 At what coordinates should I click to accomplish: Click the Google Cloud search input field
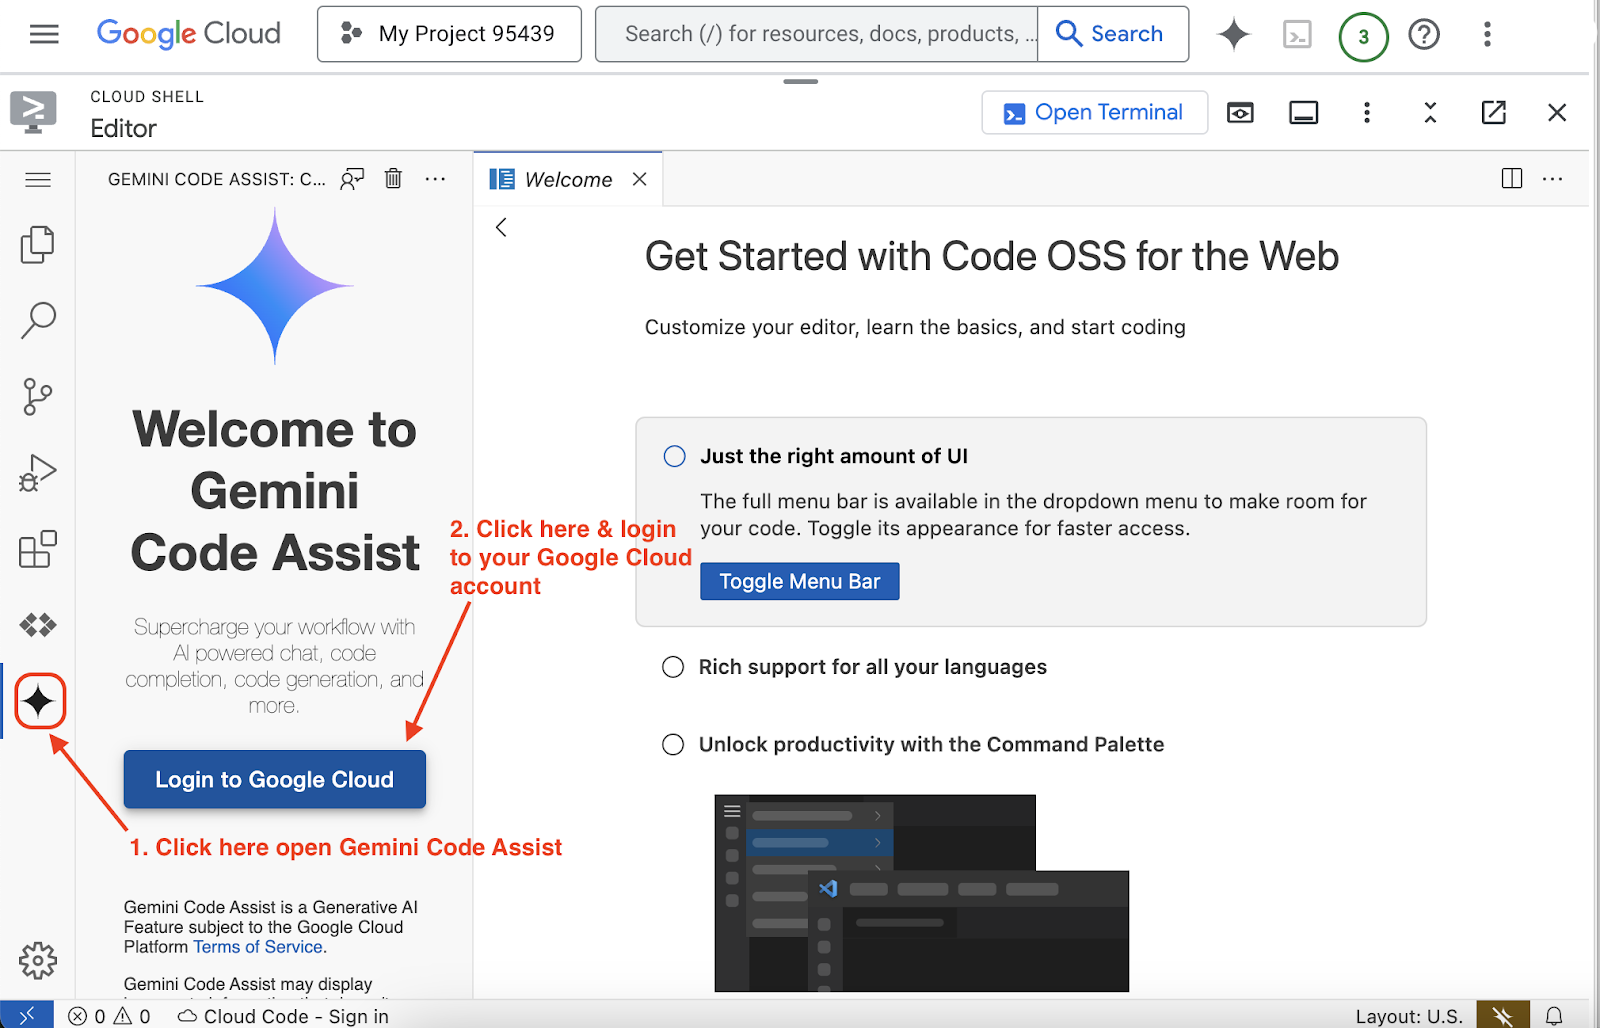click(817, 34)
